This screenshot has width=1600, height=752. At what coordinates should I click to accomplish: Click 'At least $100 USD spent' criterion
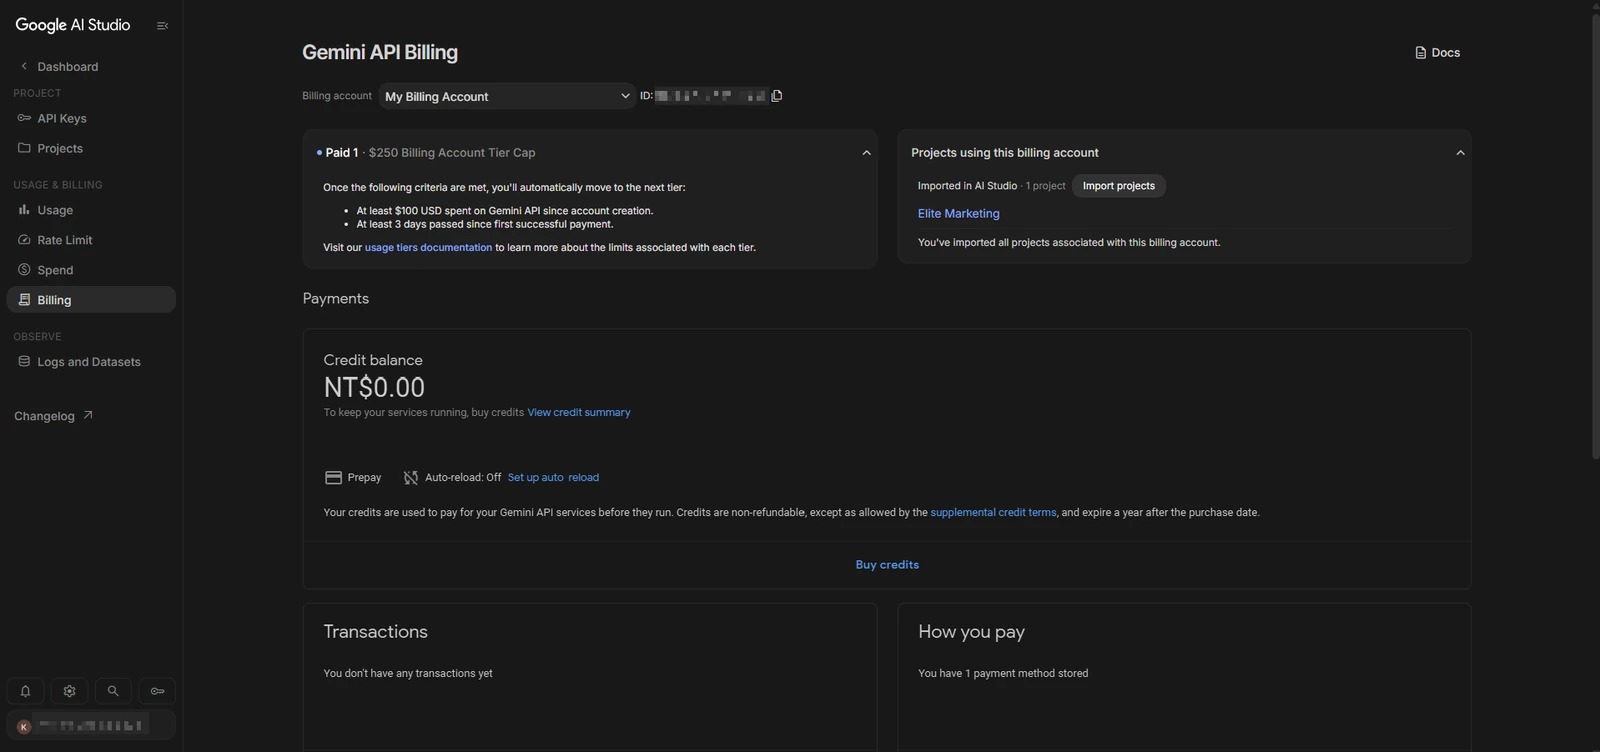coord(505,211)
